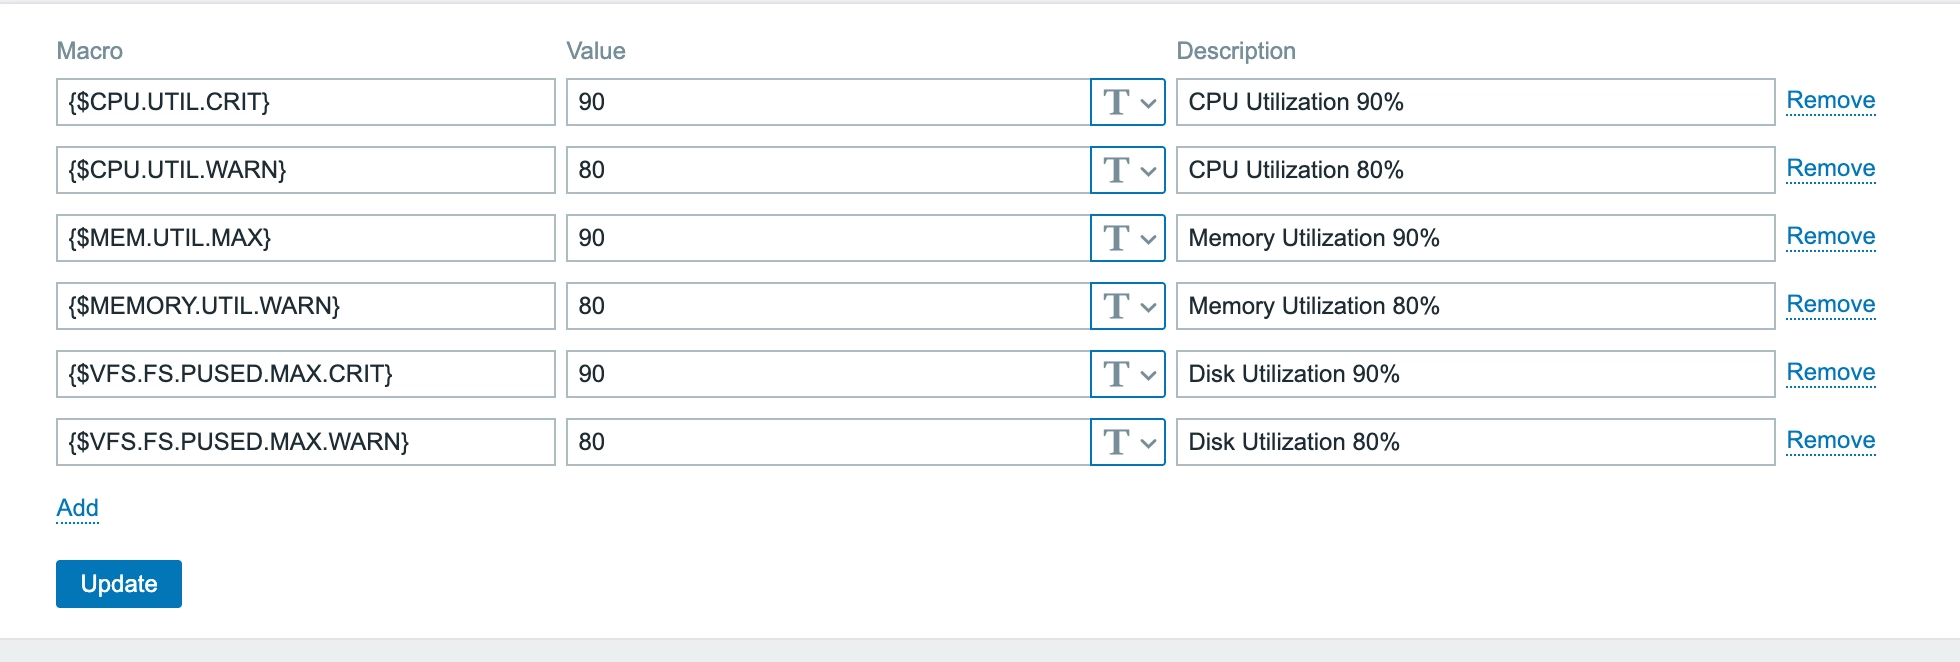Open value type dropdown for {$CPU.UTIL.WARN}
The width and height of the screenshot is (1960, 662).
pos(1128,170)
